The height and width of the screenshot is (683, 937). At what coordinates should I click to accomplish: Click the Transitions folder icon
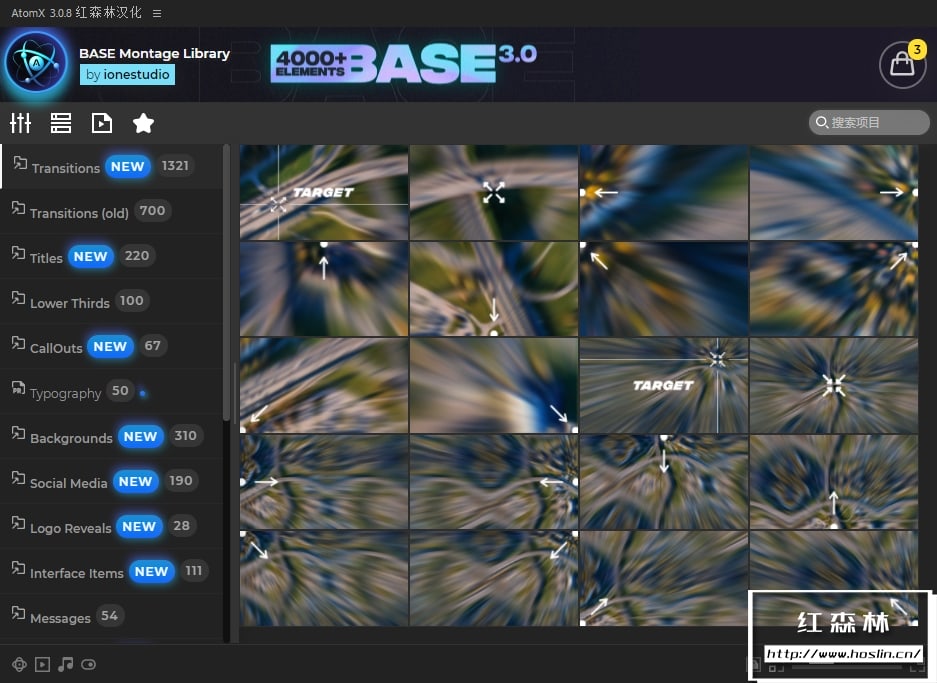tap(20, 163)
